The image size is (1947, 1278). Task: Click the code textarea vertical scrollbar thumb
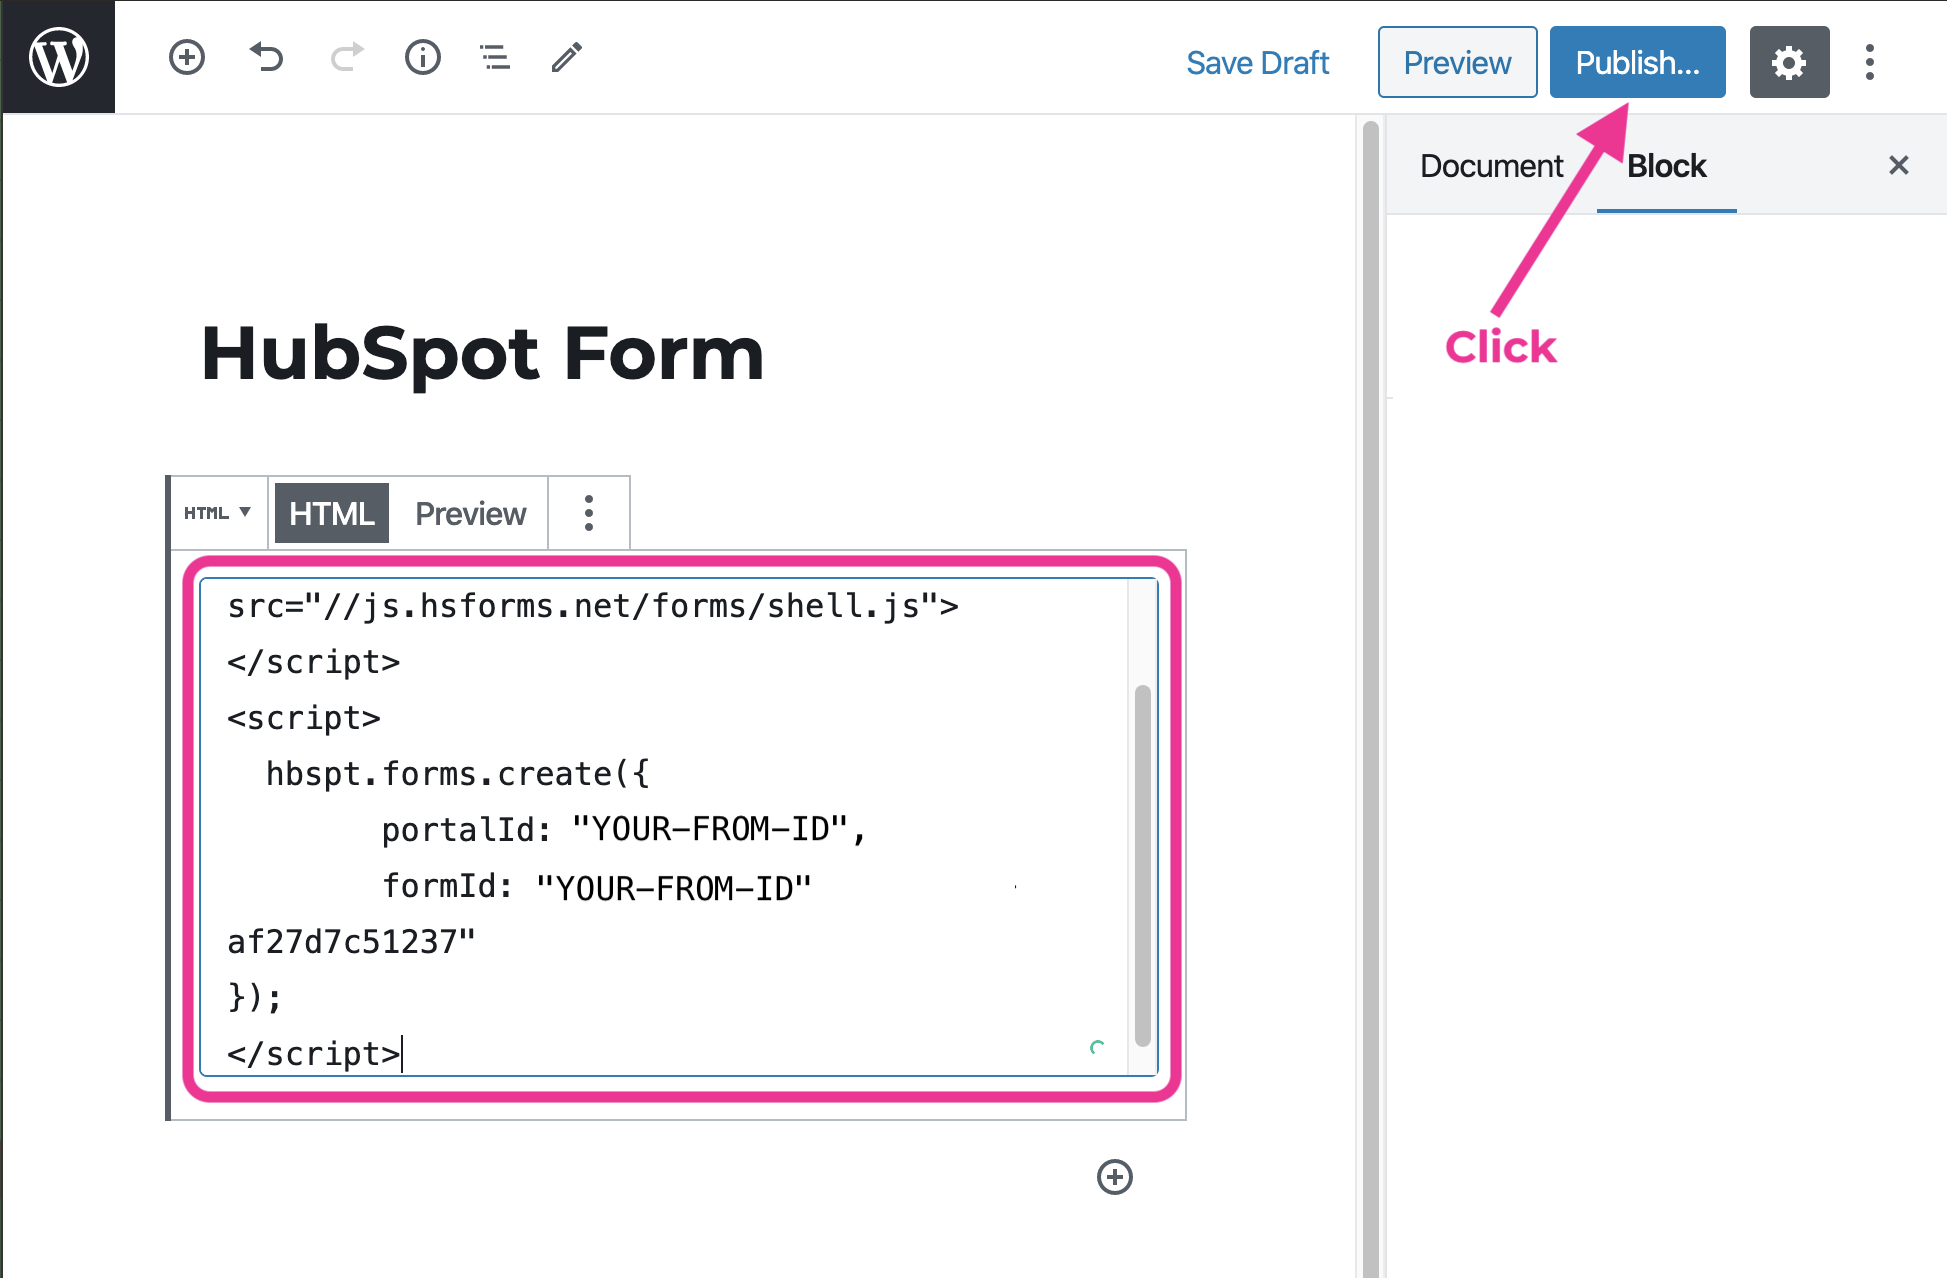pos(1142,865)
